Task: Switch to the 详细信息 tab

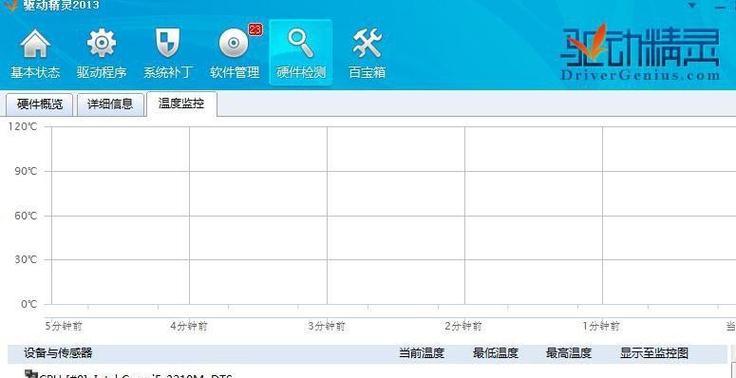Action: click(x=110, y=104)
